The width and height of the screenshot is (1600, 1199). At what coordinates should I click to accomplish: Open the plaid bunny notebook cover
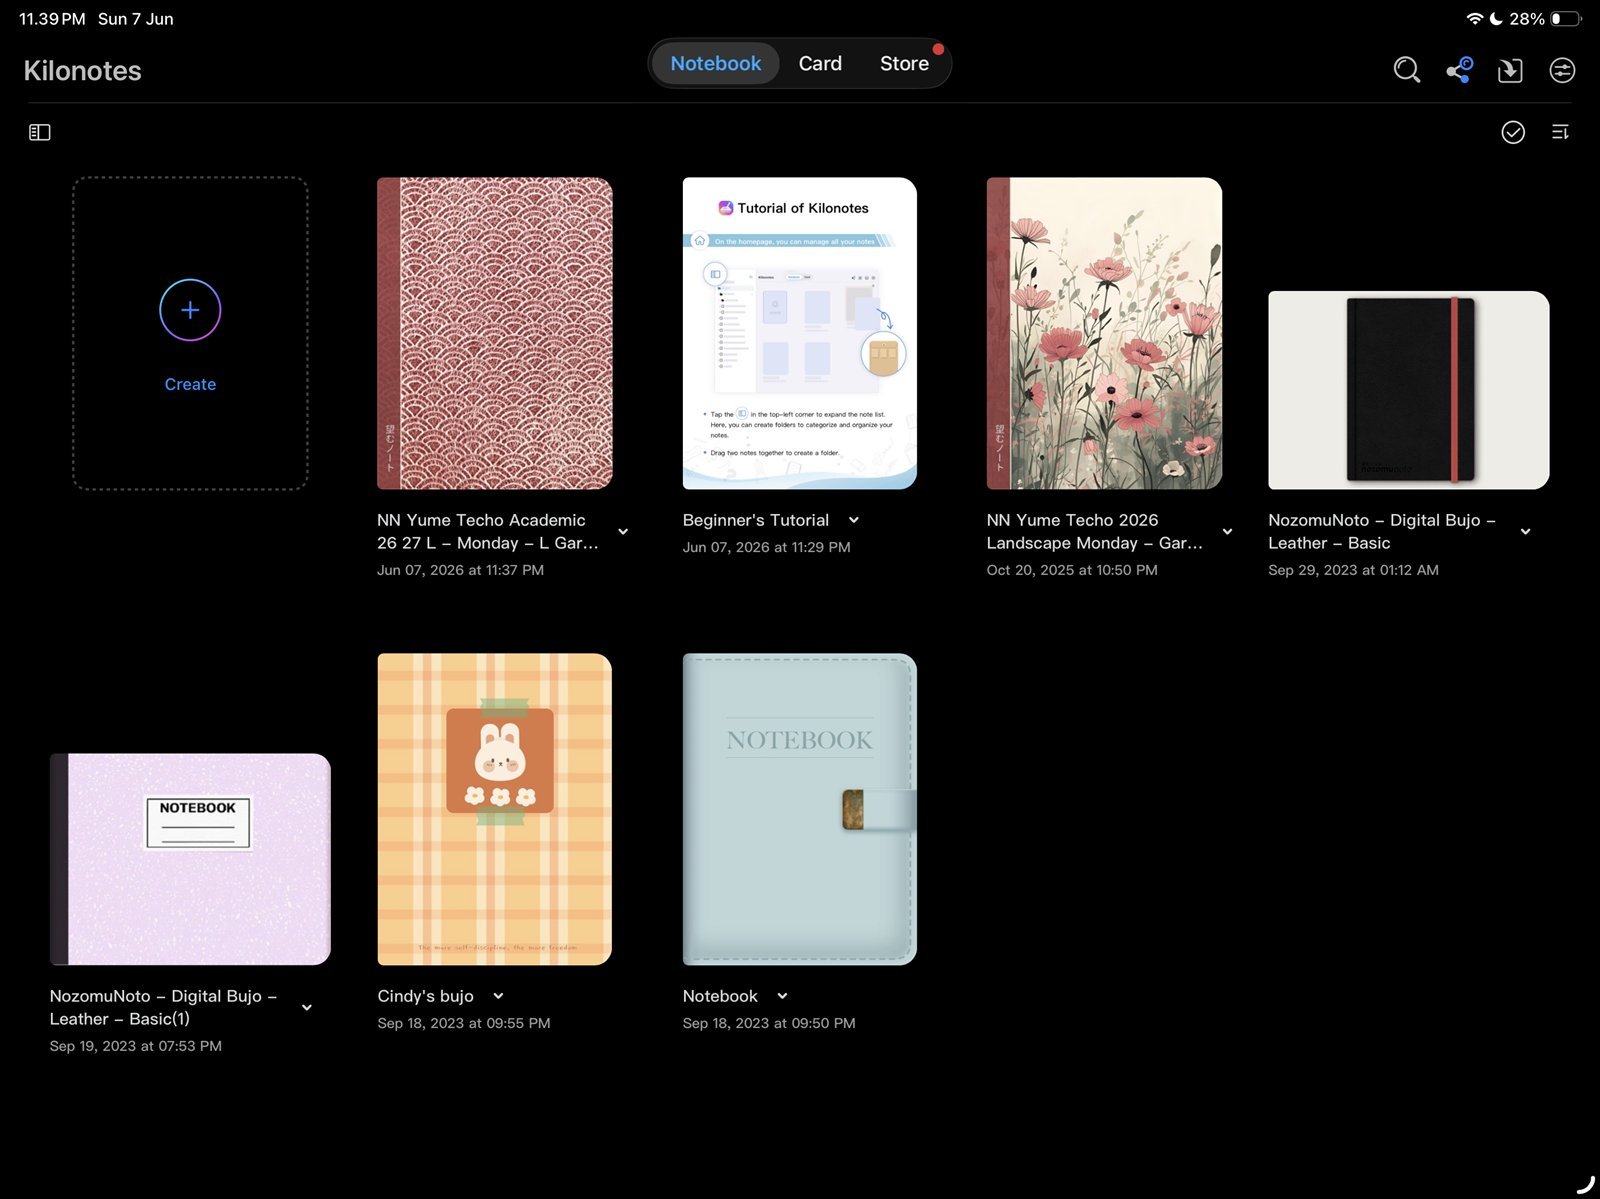click(495, 809)
